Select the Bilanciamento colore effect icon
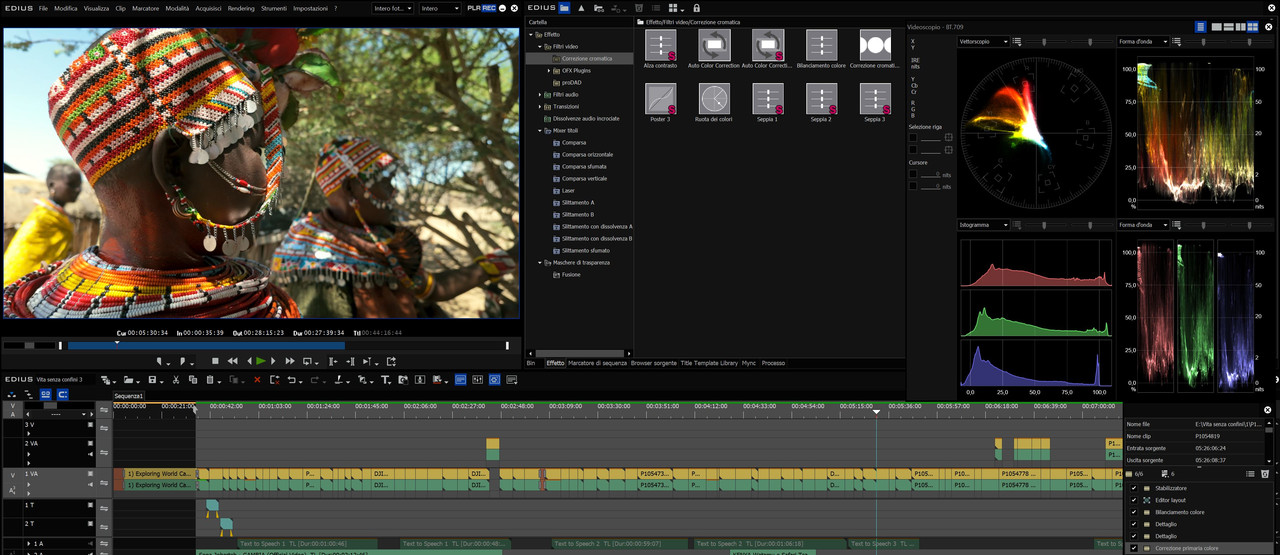 tap(821, 45)
